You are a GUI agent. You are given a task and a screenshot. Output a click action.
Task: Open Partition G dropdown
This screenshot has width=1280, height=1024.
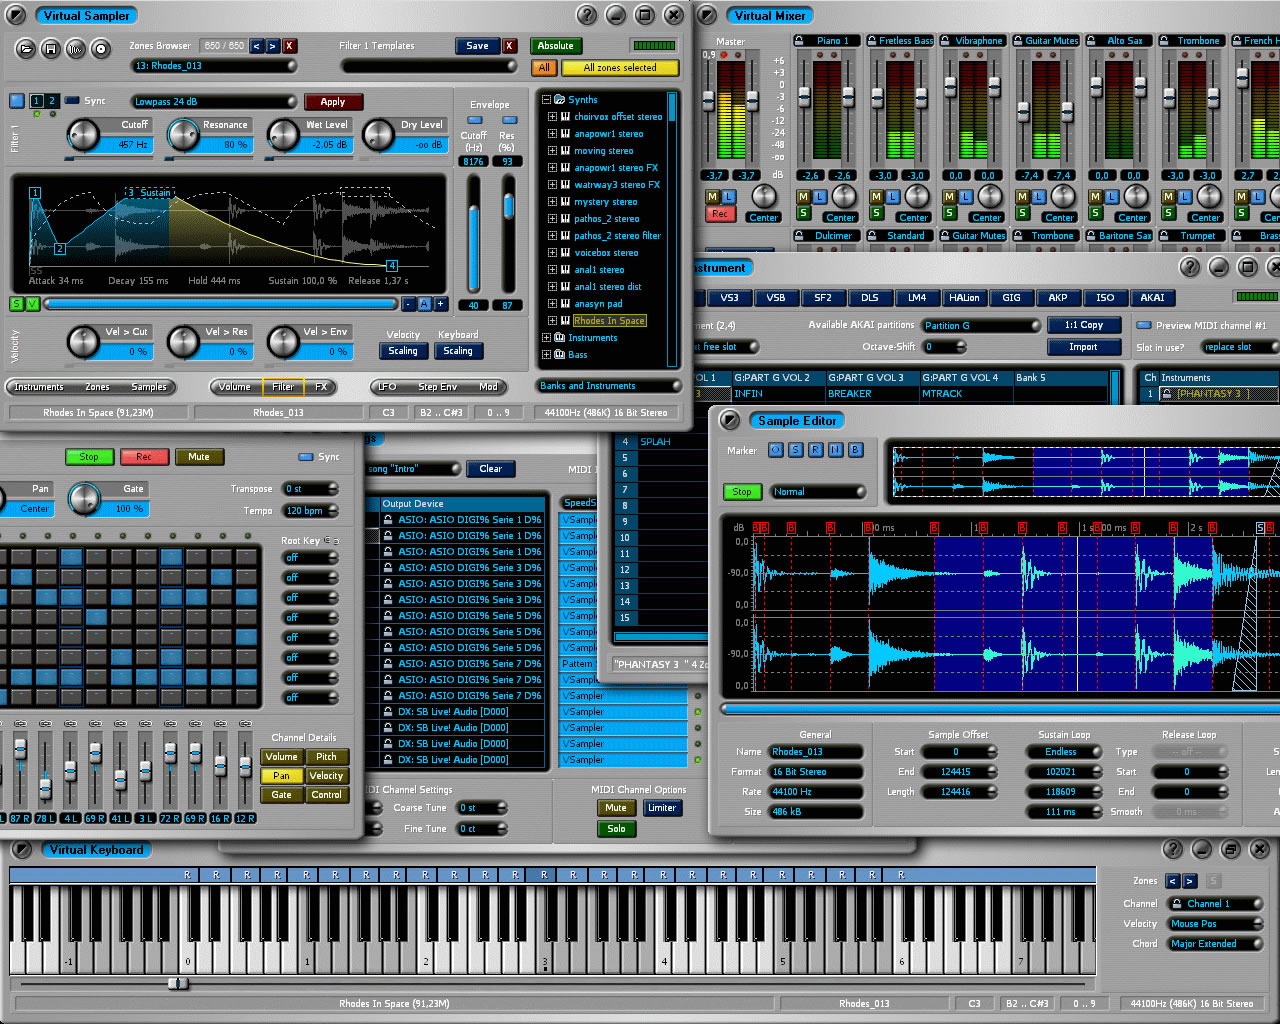tap(980, 326)
